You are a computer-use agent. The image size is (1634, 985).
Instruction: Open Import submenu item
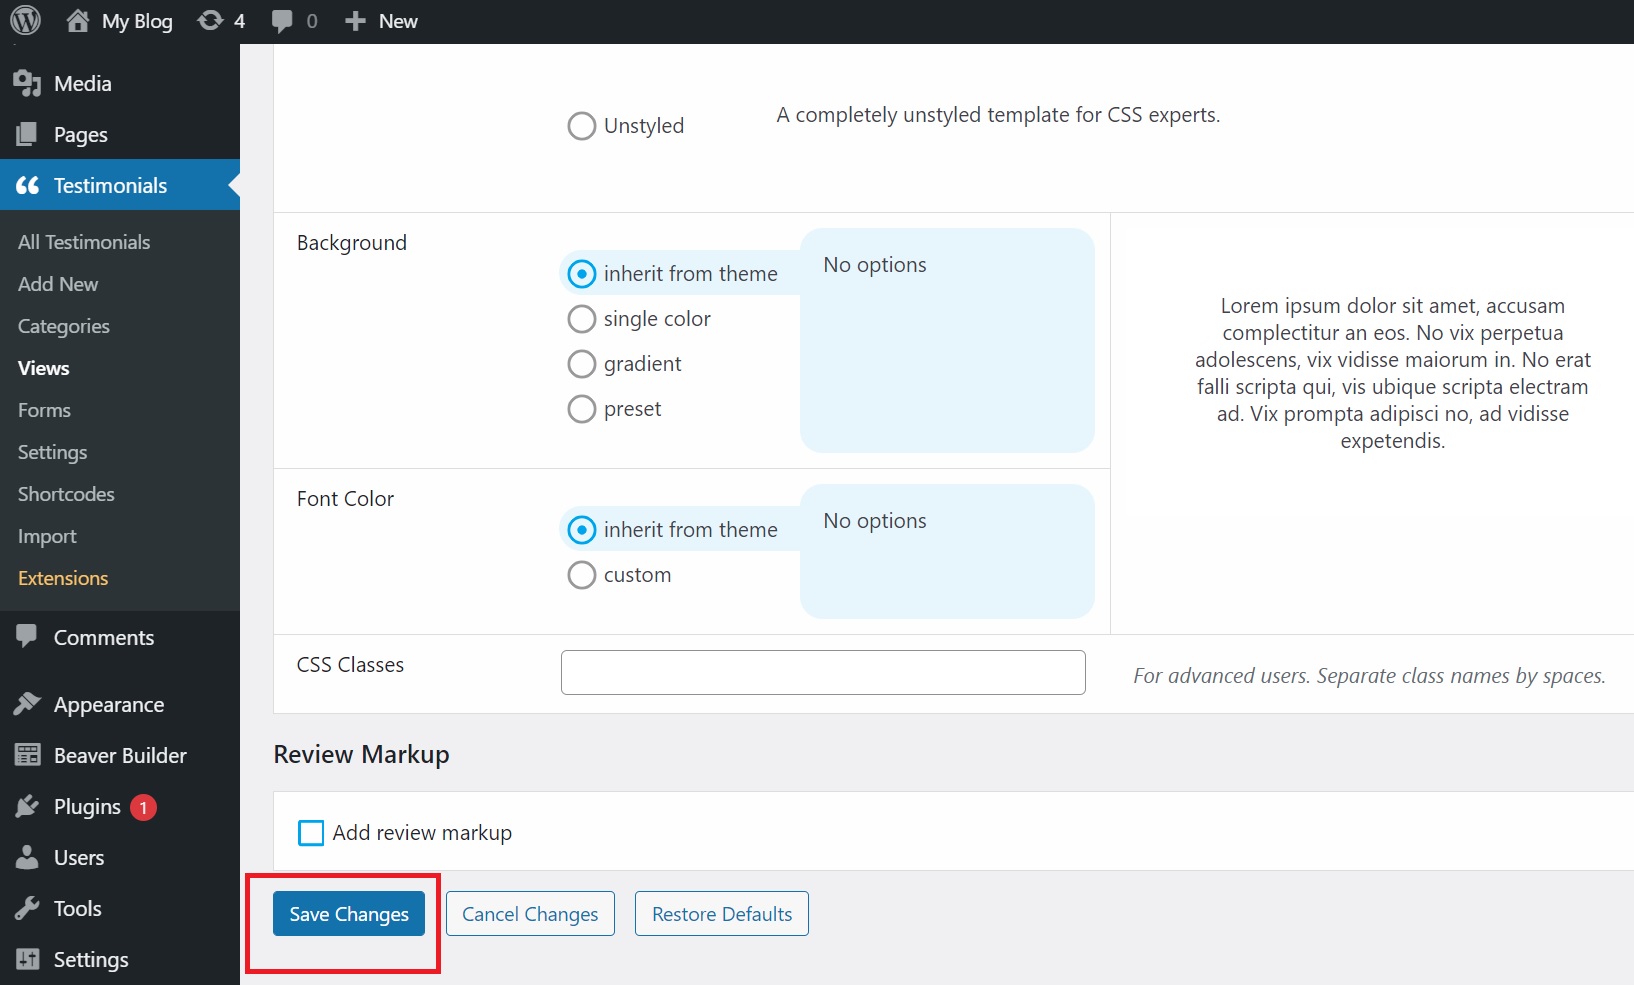47,536
